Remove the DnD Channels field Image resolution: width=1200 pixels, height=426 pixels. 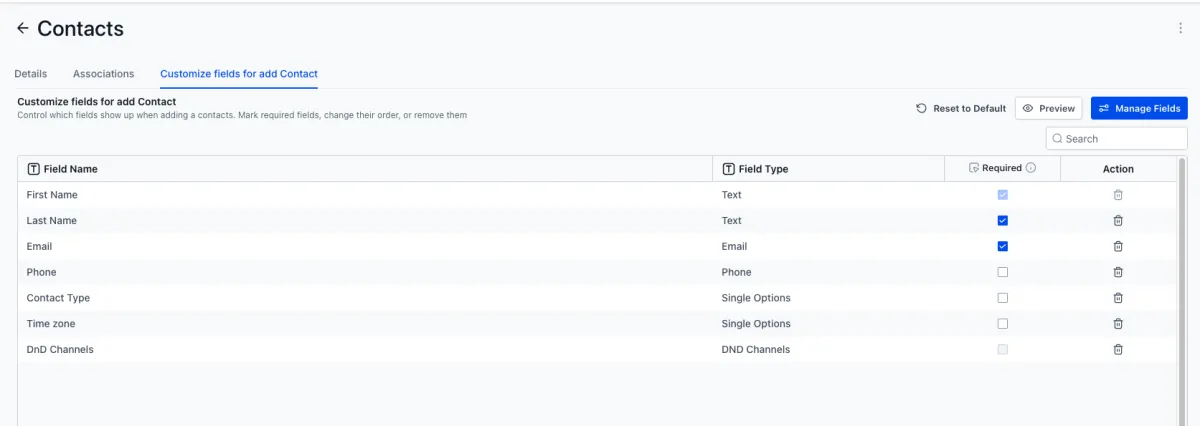click(1118, 350)
